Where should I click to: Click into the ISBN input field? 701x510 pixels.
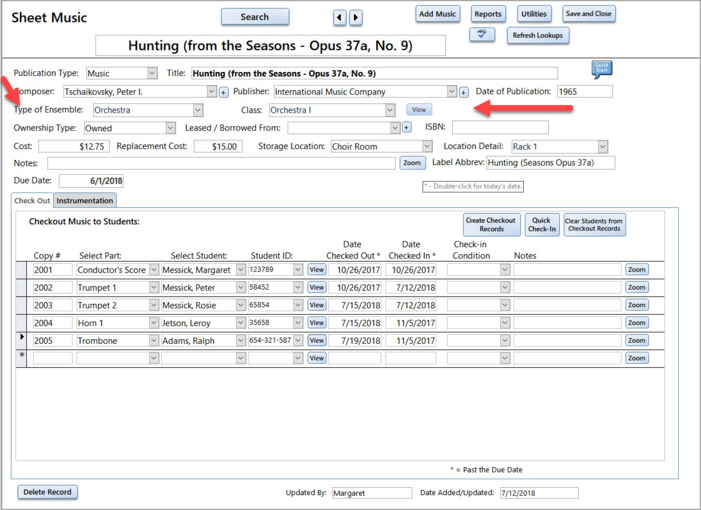coord(500,128)
